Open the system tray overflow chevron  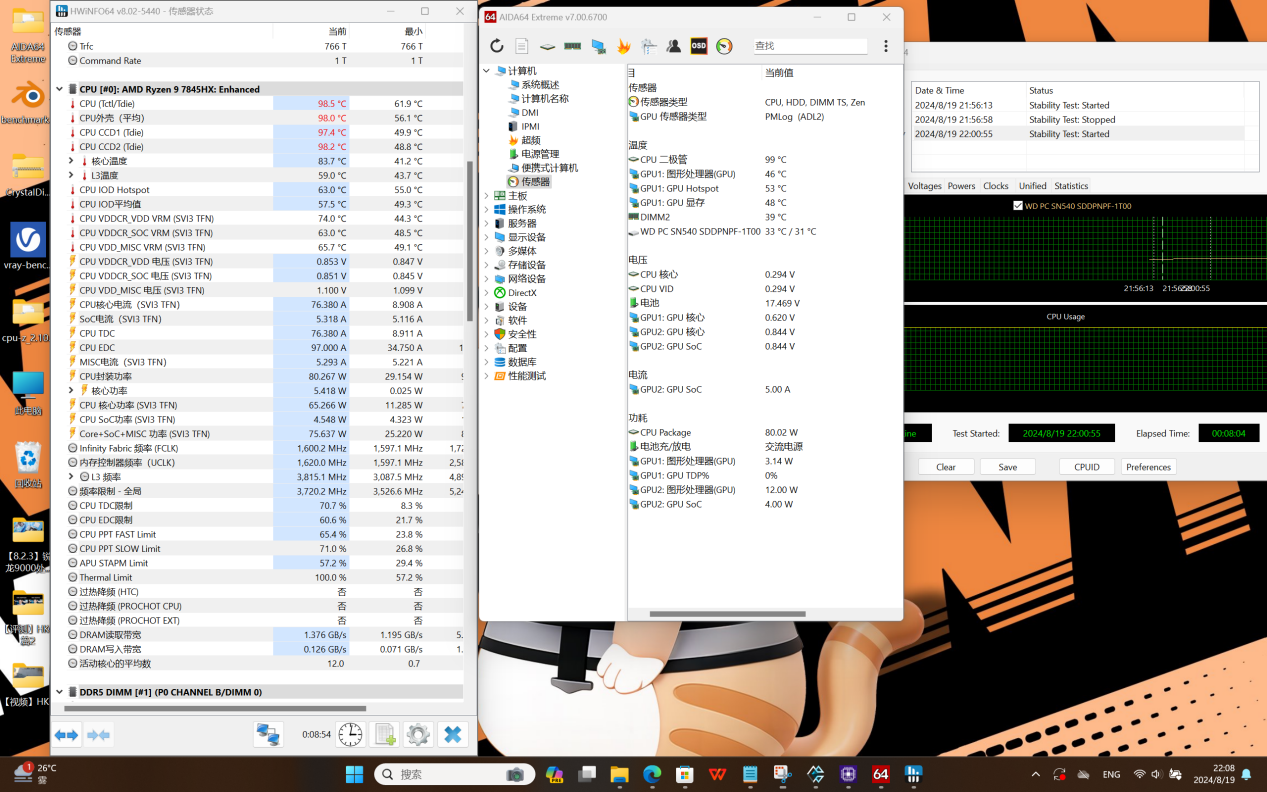(1035, 774)
